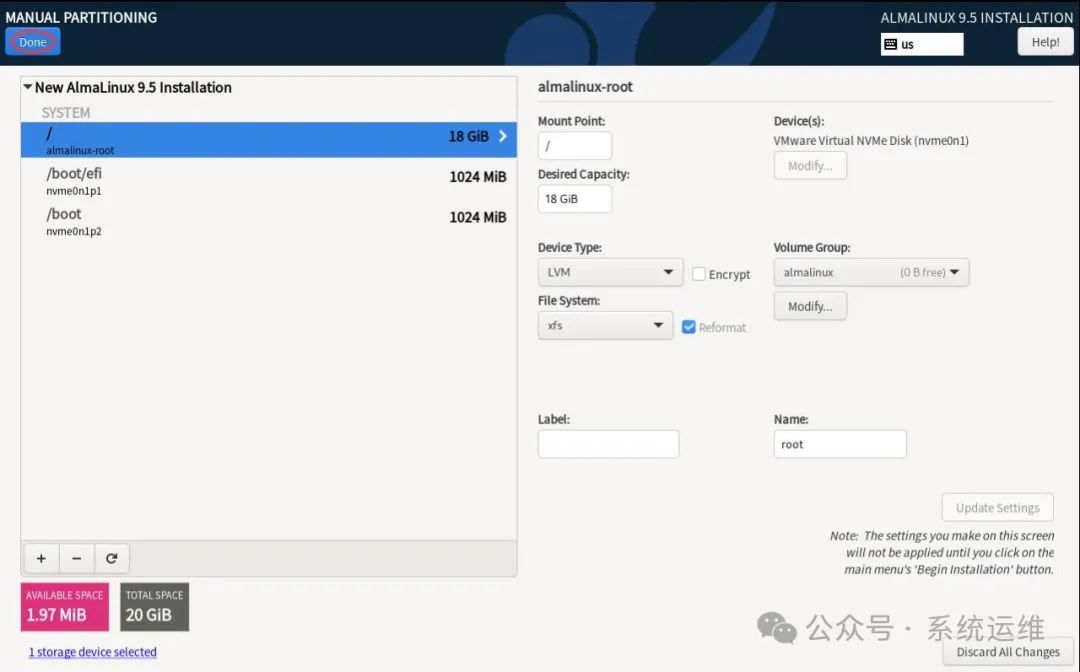1080x672 pixels.
Task: Click the chevron arrow on the root row
Action: click(x=503, y=136)
